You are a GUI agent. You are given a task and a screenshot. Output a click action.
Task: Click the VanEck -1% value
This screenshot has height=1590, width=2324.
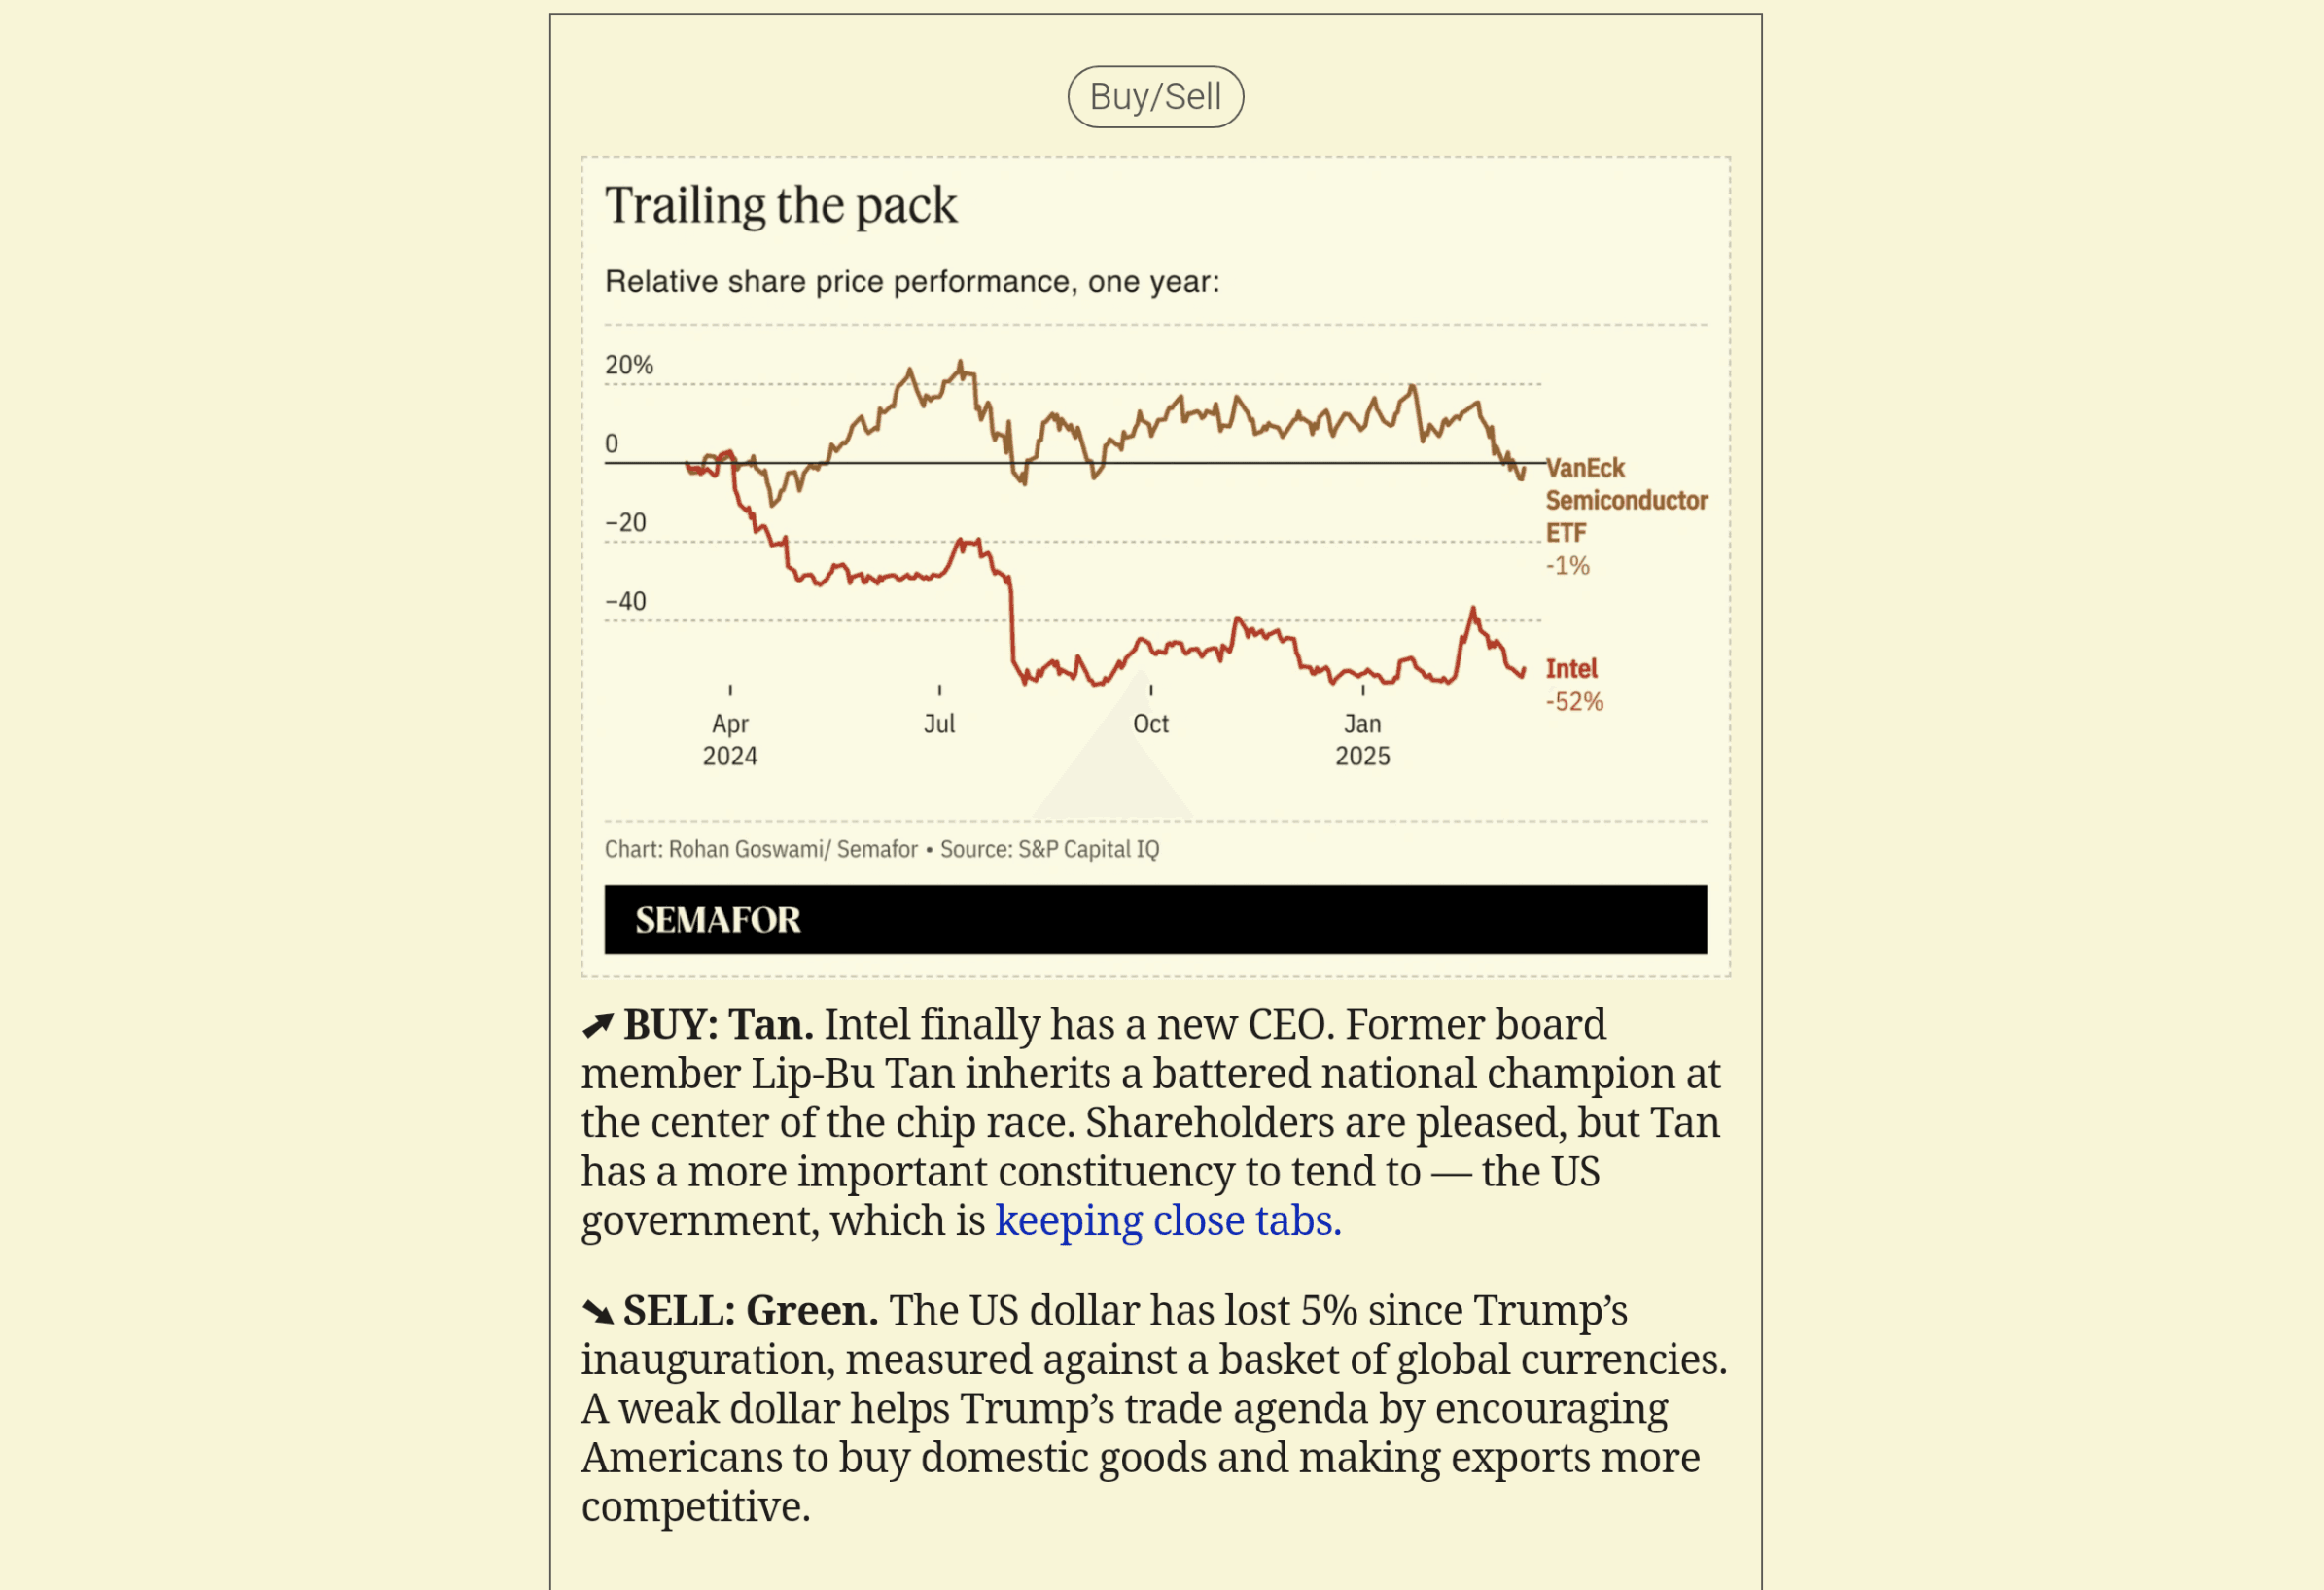[x=1567, y=566]
